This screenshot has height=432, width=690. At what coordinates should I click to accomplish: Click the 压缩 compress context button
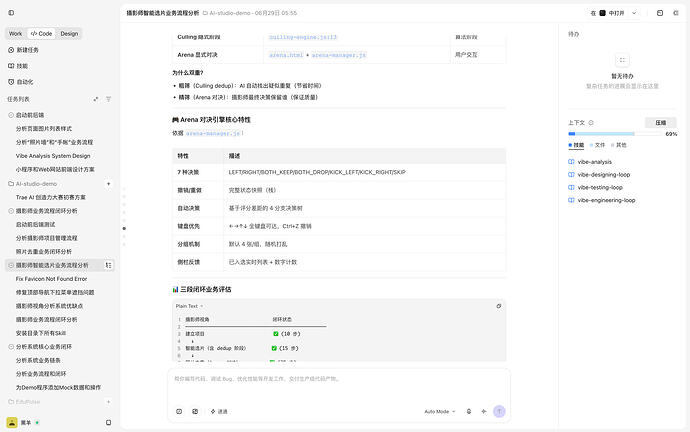pos(661,123)
